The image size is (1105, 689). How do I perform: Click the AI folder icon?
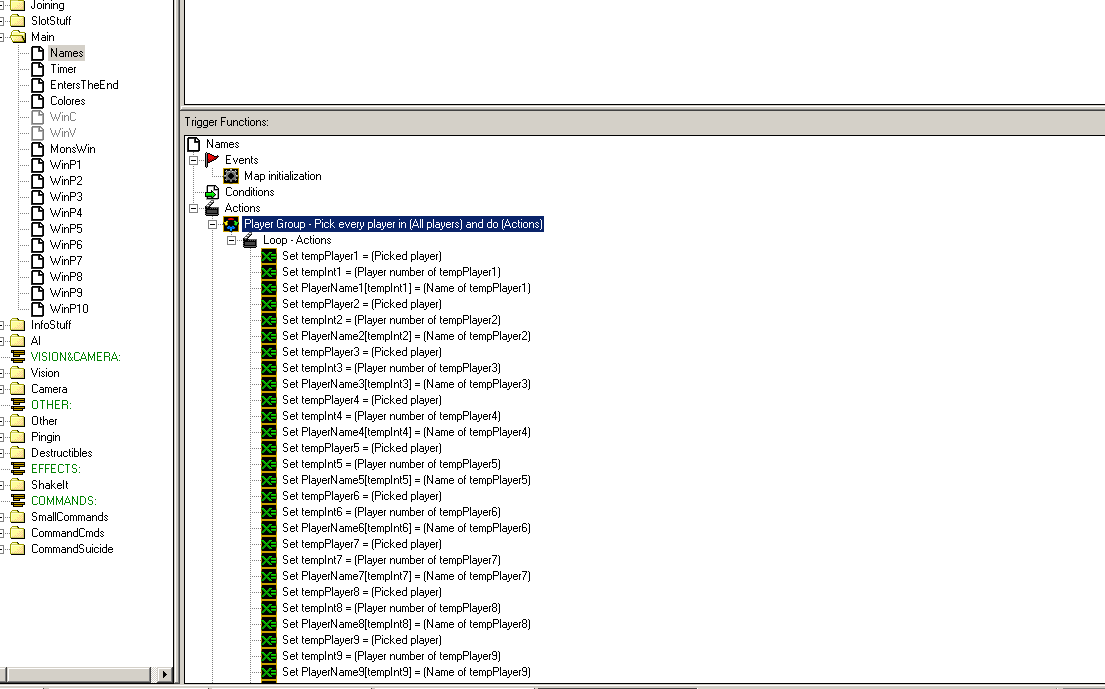18,341
